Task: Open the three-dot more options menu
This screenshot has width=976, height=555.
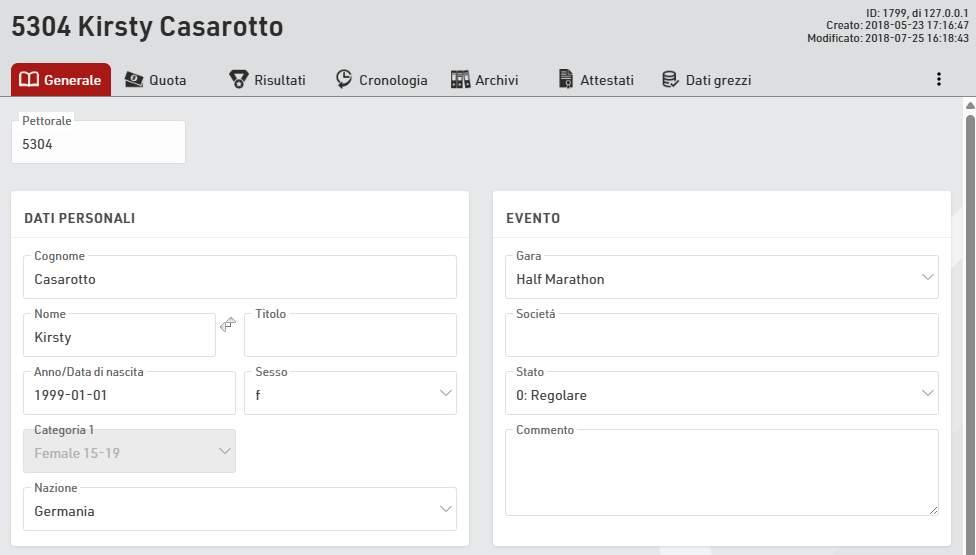Action: pos(938,80)
